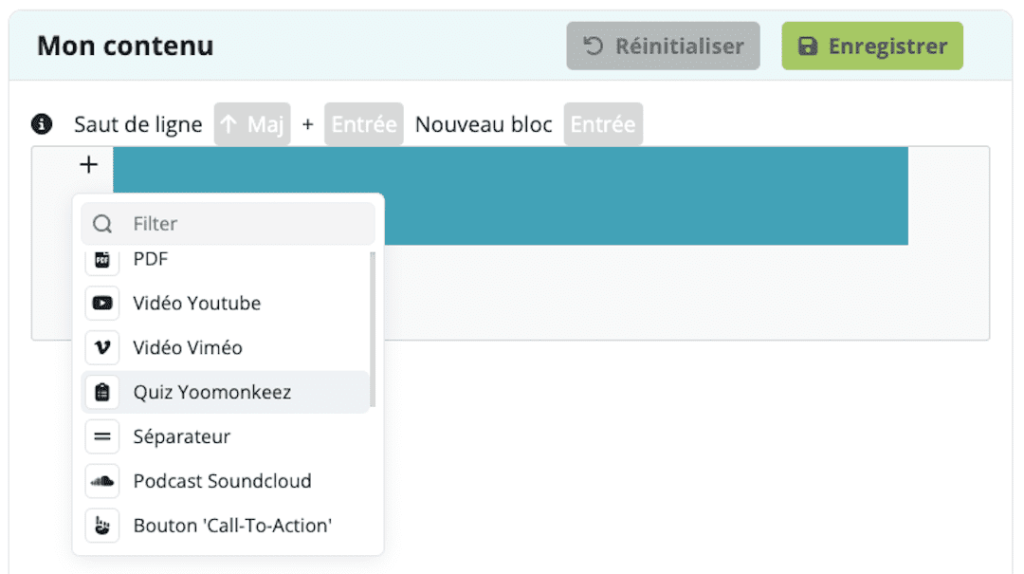1024x574 pixels.
Task: Click the Quiz clipboard icon
Action: [x=103, y=392]
